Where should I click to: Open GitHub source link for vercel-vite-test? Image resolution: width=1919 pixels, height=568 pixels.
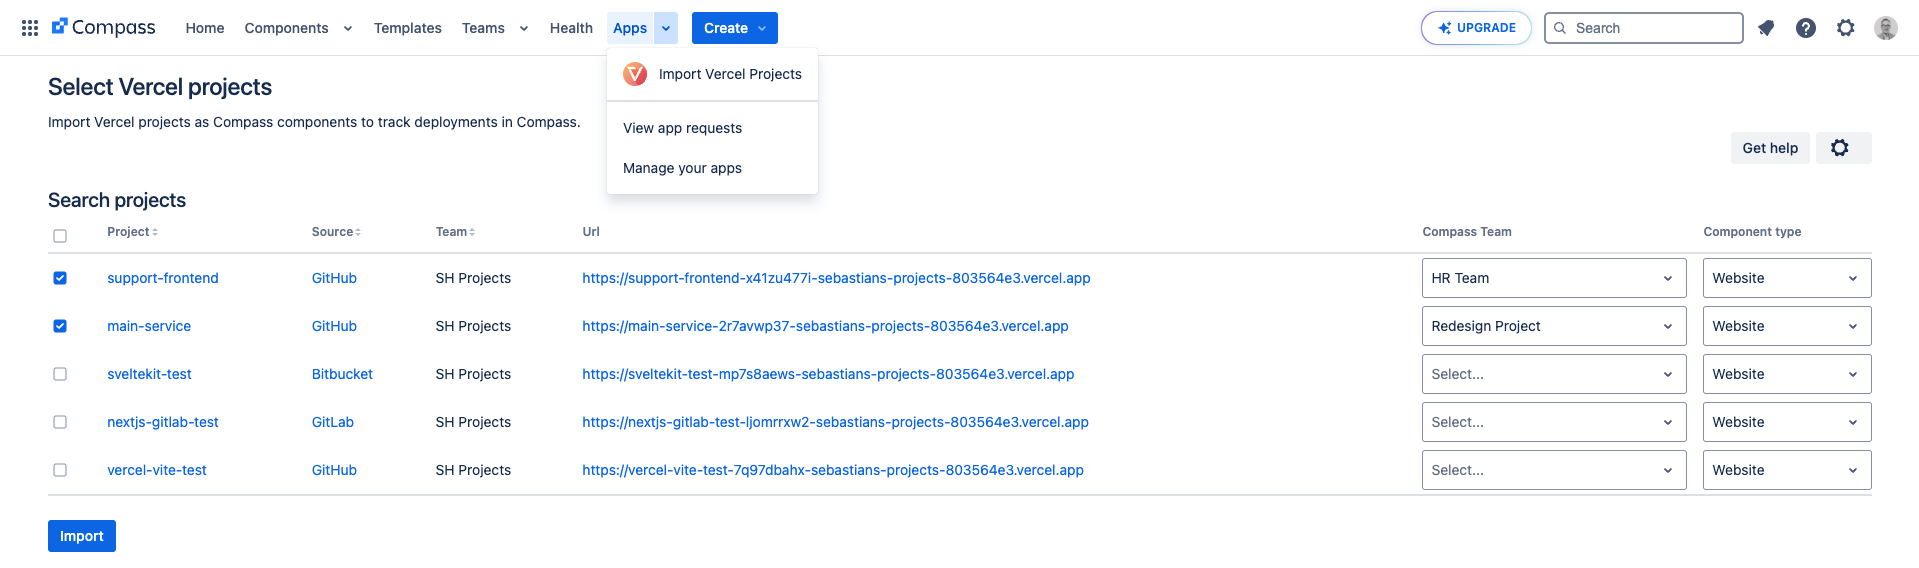click(334, 470)
